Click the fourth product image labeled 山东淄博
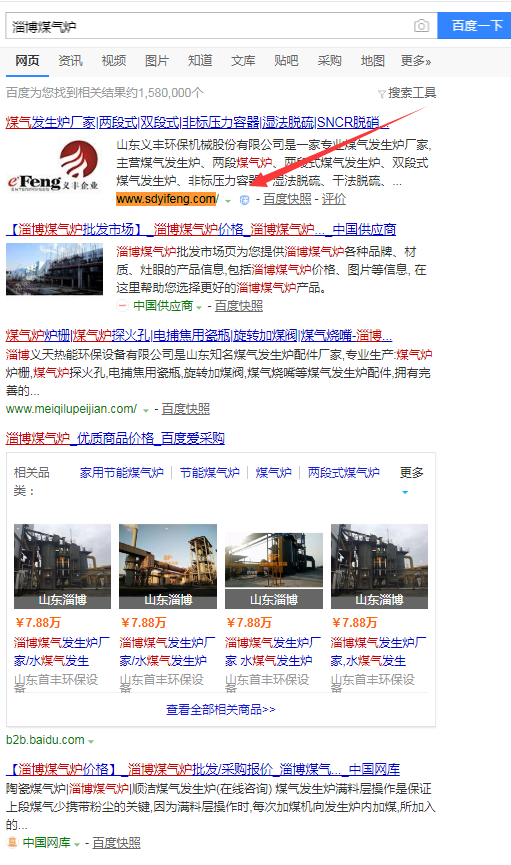The width and height of the screenshot is (511, 865). [x=379, y=567]
